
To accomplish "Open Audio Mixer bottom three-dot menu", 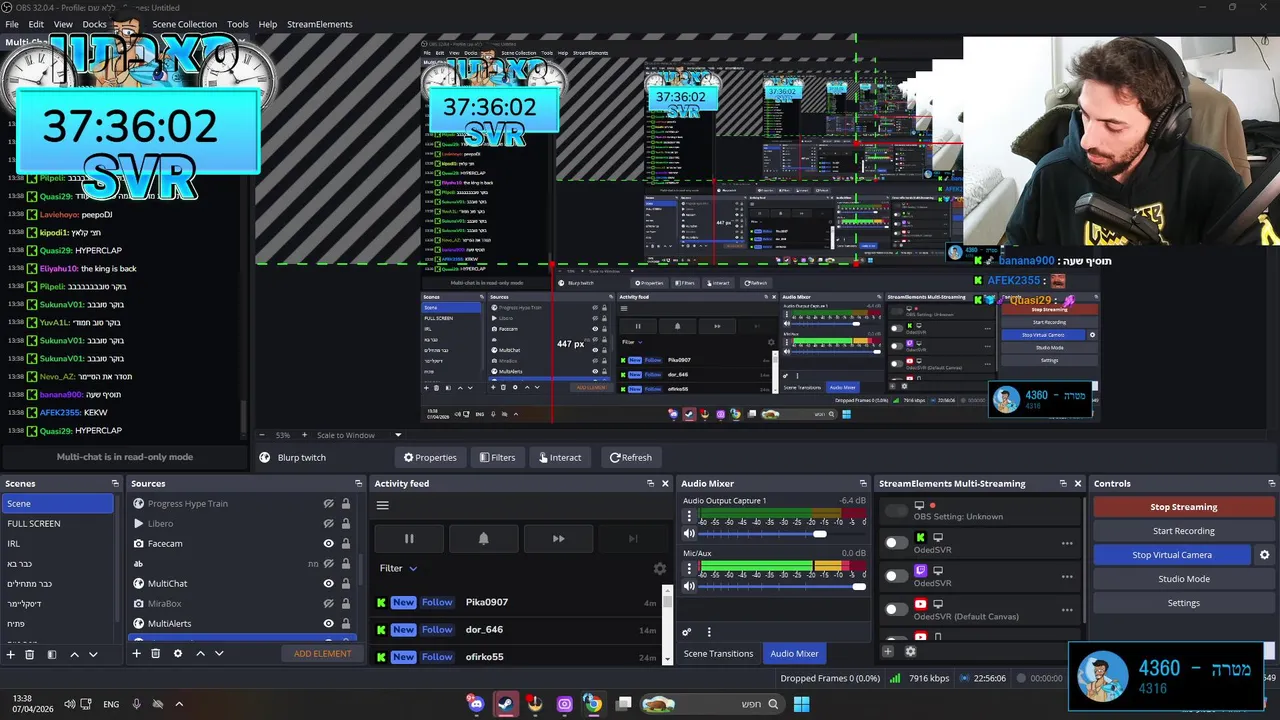I will (709, 632).
